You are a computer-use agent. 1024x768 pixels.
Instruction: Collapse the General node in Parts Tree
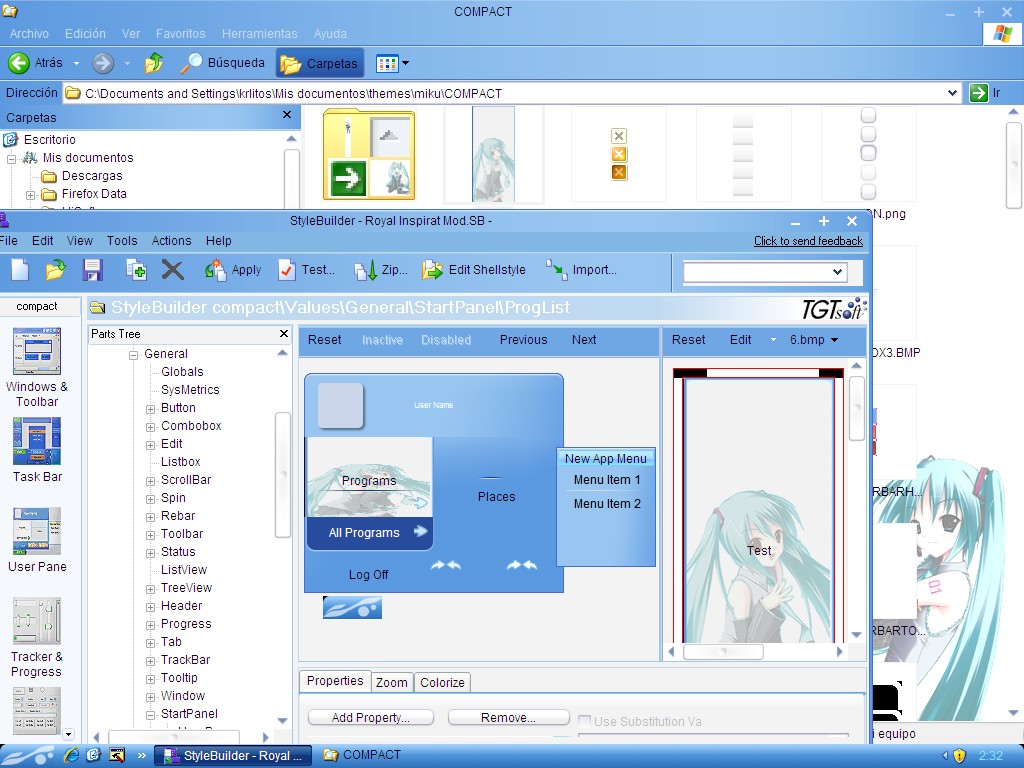133,355
